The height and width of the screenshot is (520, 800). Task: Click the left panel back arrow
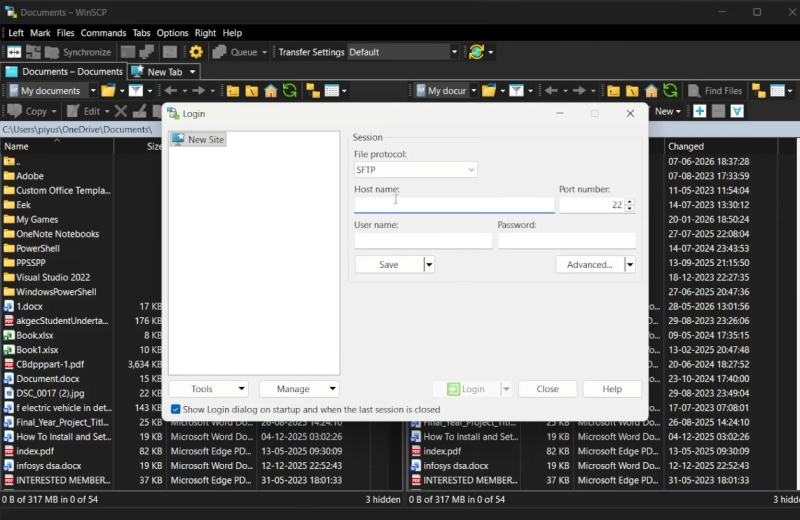point(171,91)
